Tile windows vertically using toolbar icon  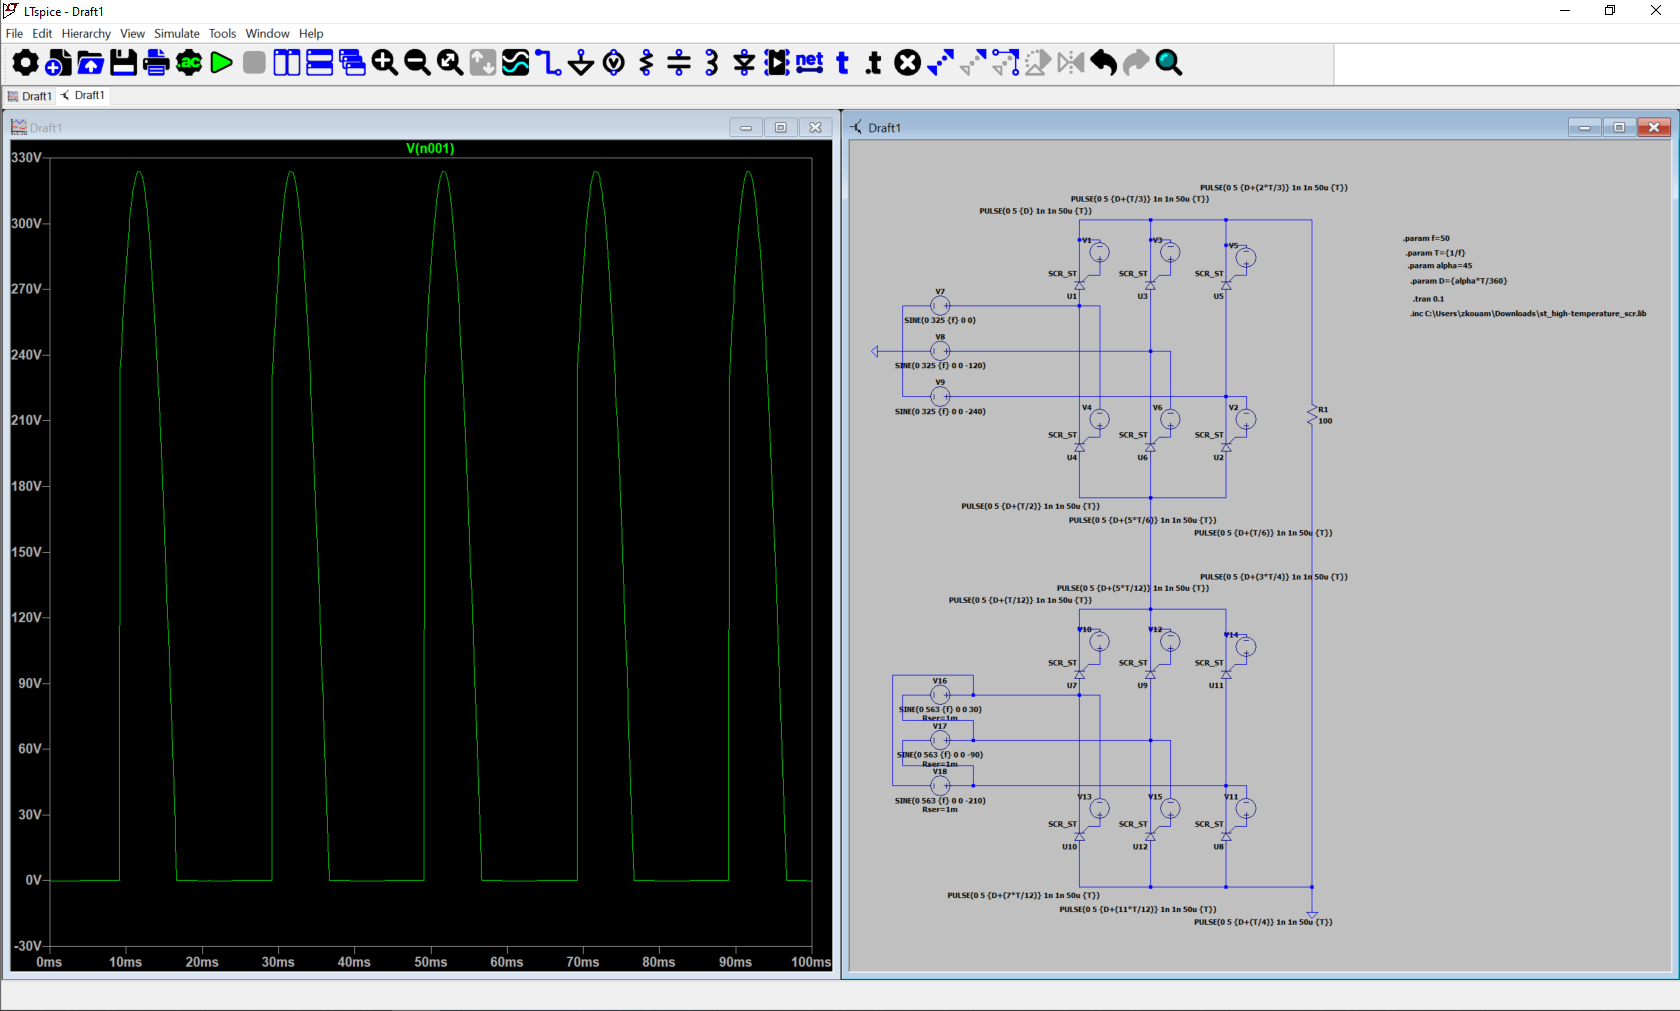pyautogui.click(x=287, y=63)
